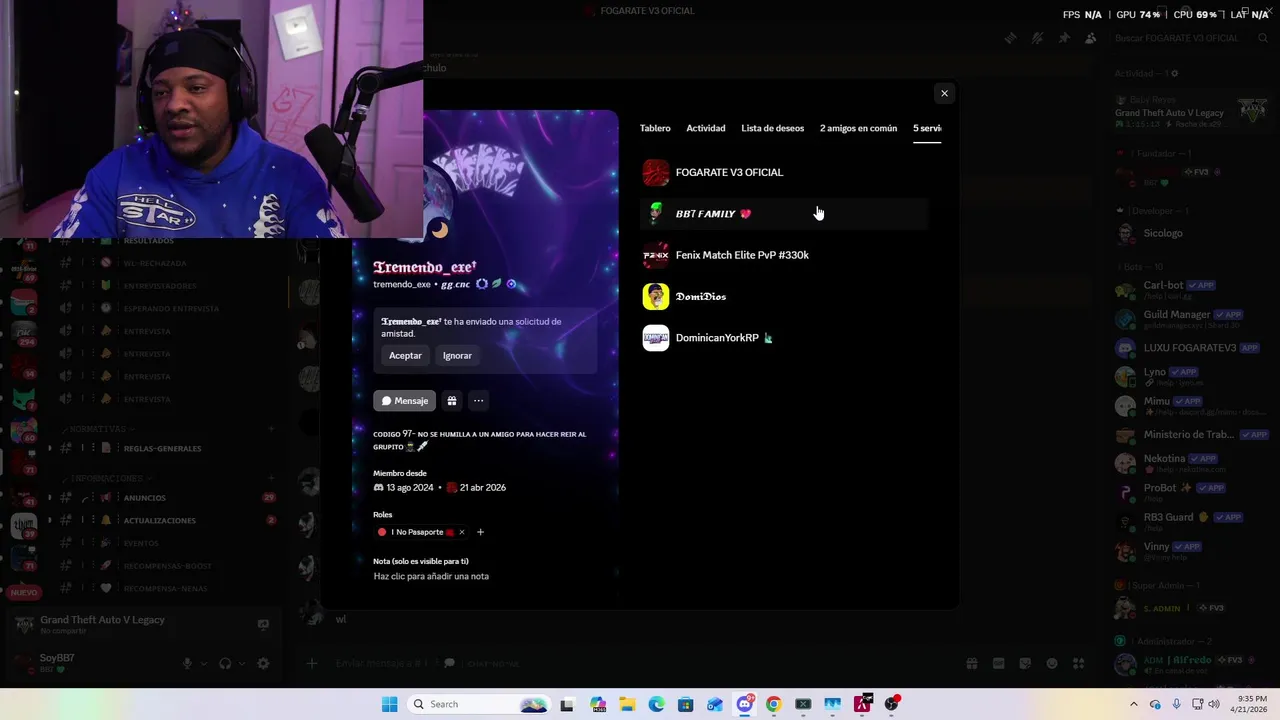Add a role with the plus icon
Image resolution: width=1280 pixels, height=720 pixels.
coord(480,532)
